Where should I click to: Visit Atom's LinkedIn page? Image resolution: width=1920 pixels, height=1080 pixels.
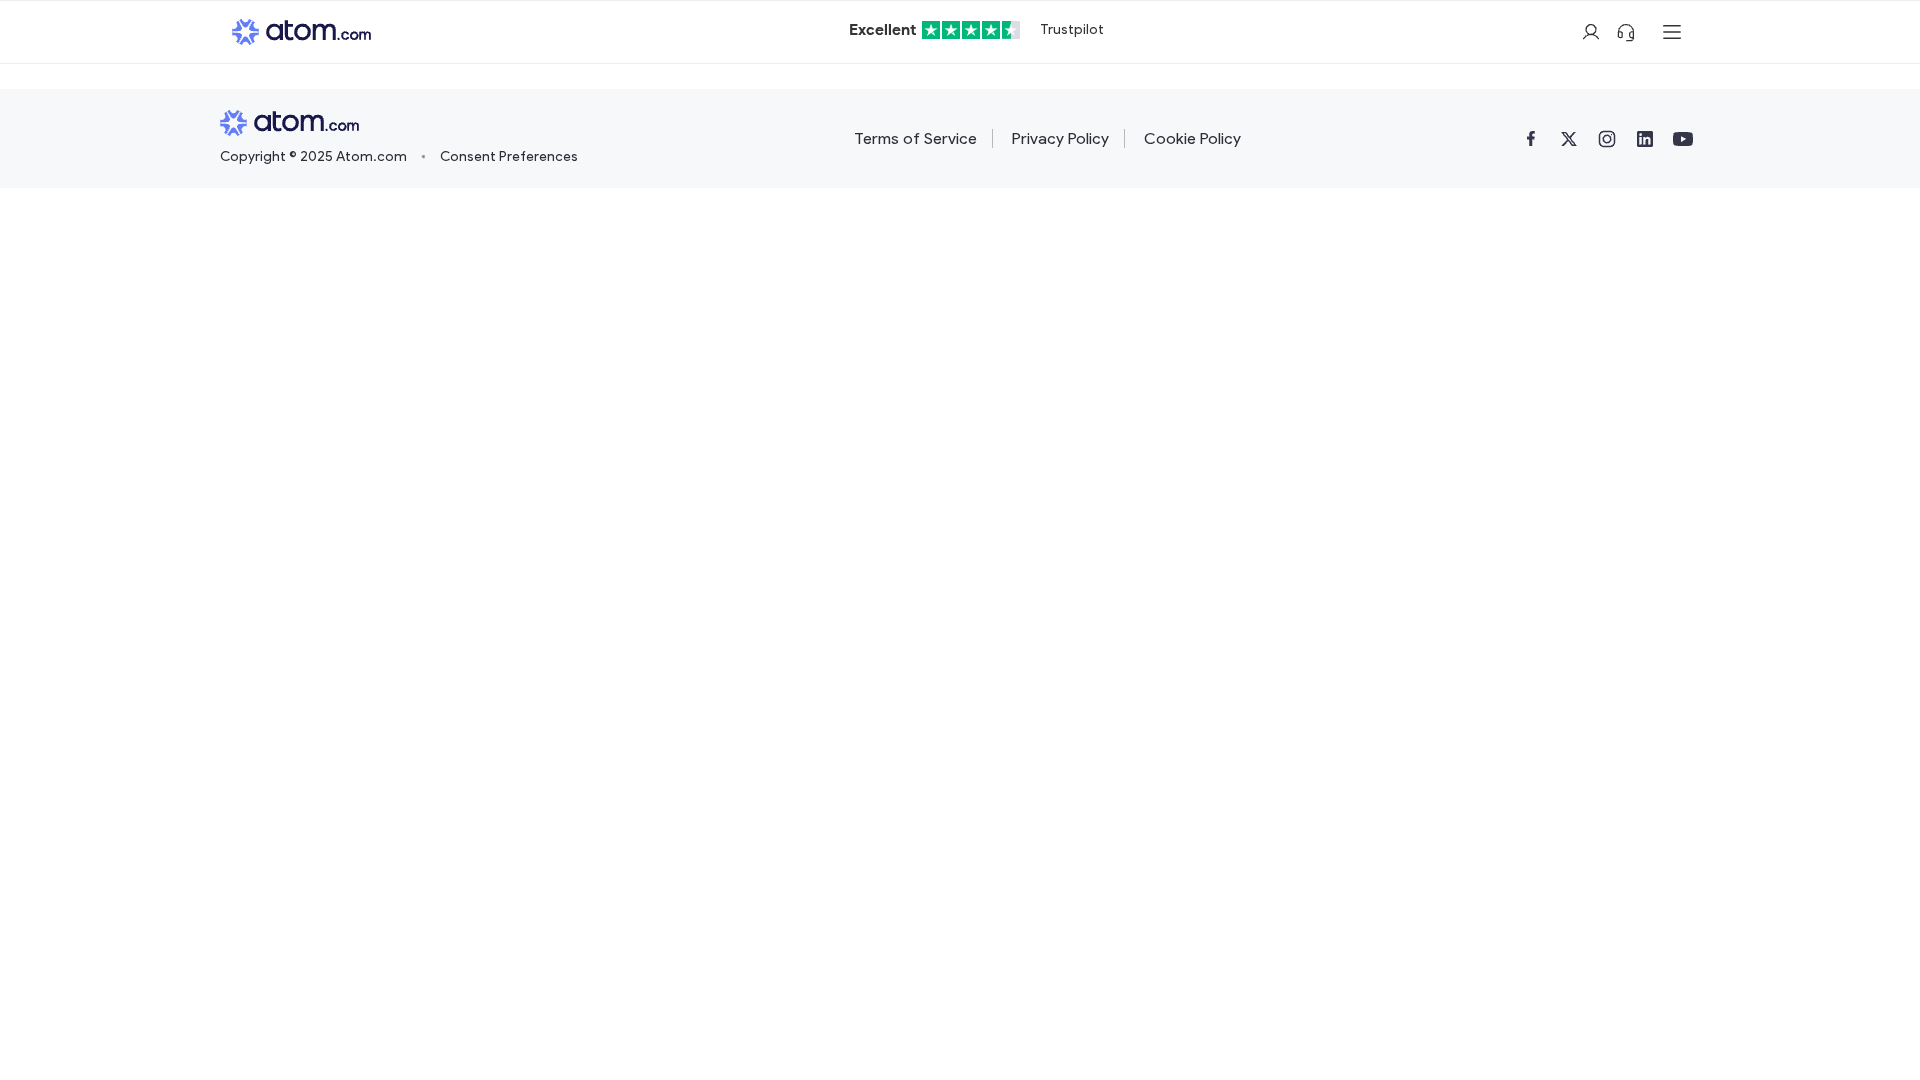point(1644,139)
